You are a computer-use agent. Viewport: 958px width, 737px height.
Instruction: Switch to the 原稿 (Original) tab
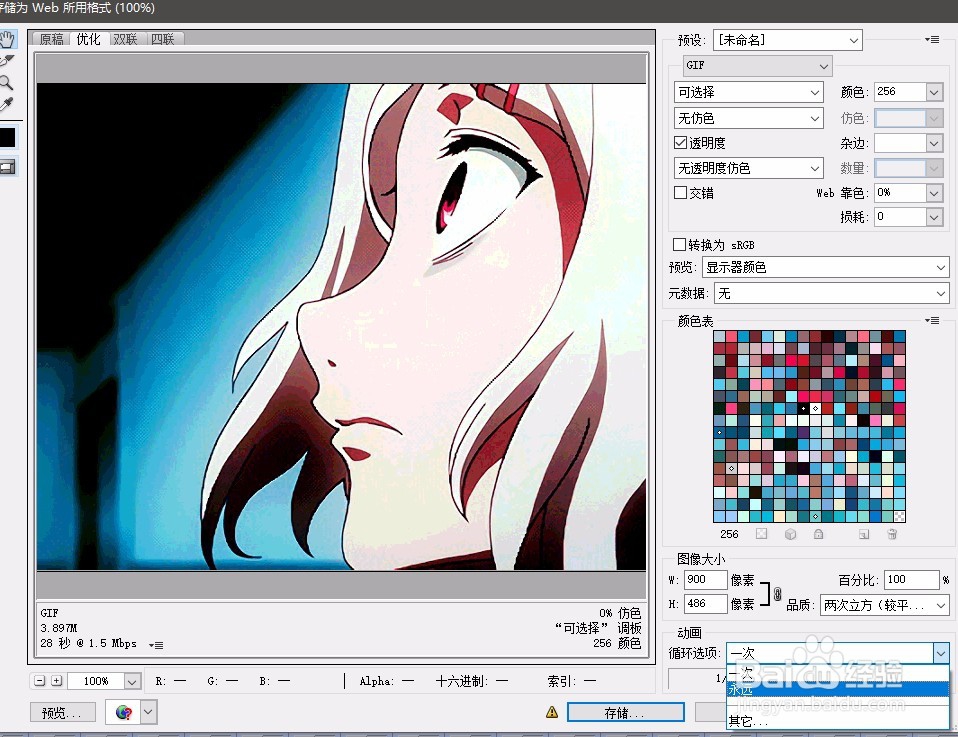coord(52,39)
